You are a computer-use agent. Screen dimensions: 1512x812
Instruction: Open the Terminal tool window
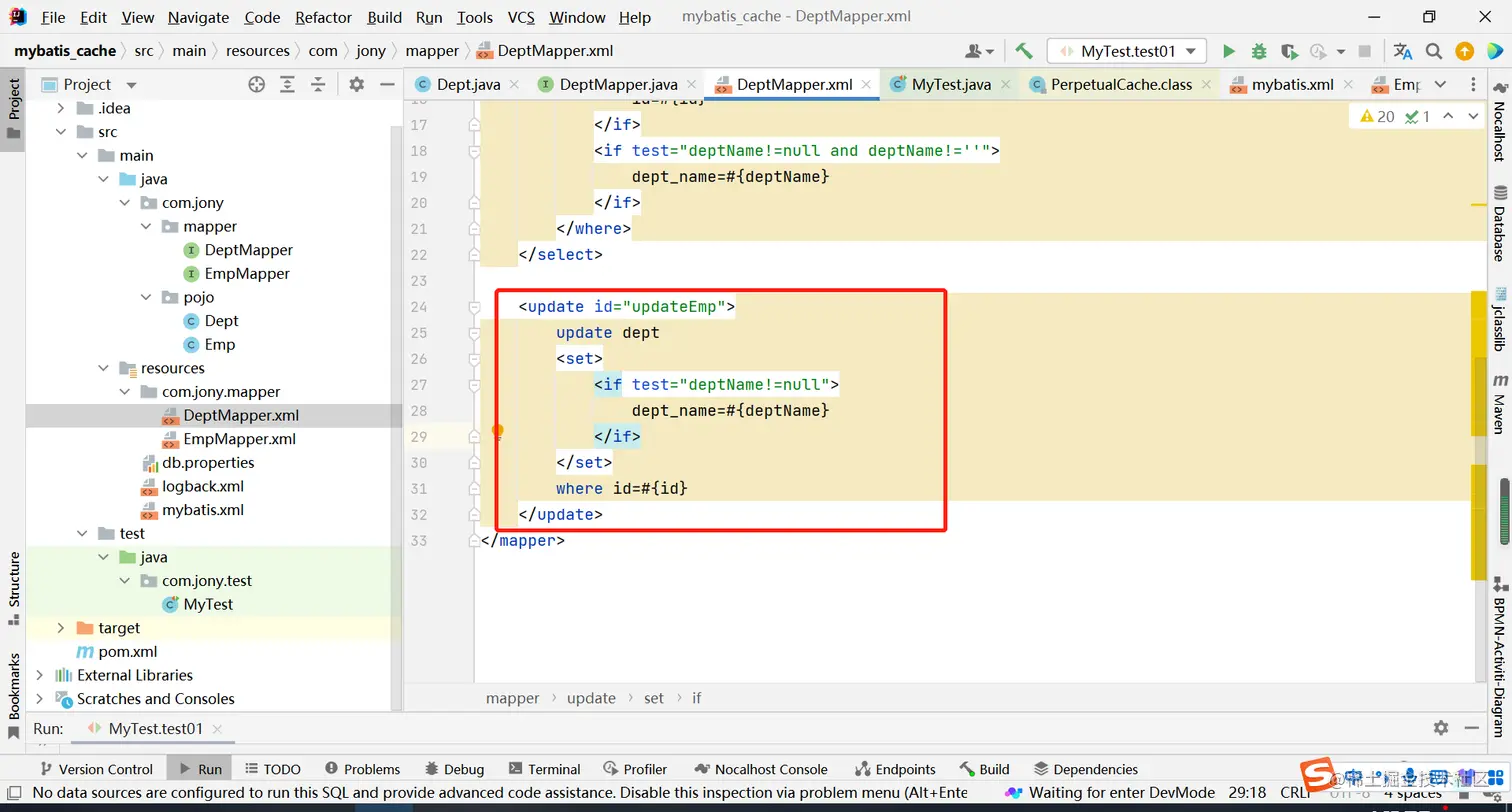[x=545, y=769]
